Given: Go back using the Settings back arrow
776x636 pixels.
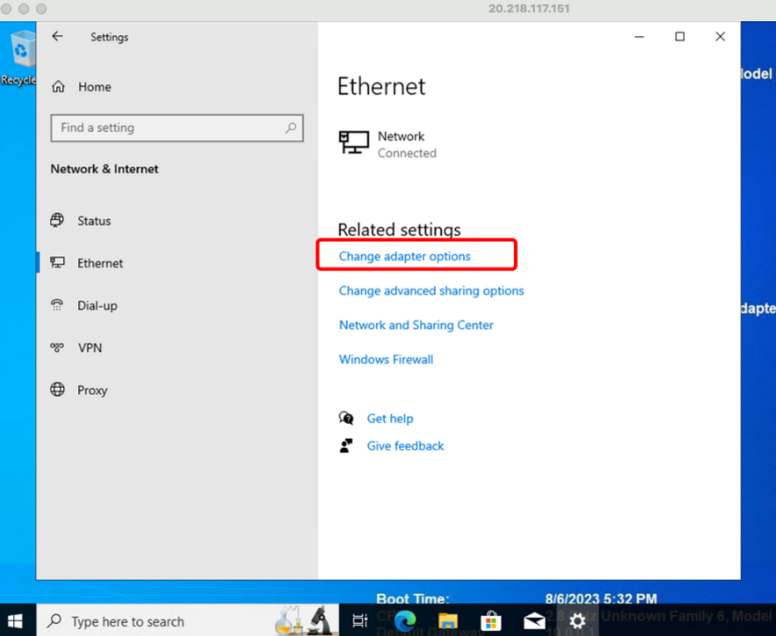Looking at the screenshot, I should [x=57, y=37].
